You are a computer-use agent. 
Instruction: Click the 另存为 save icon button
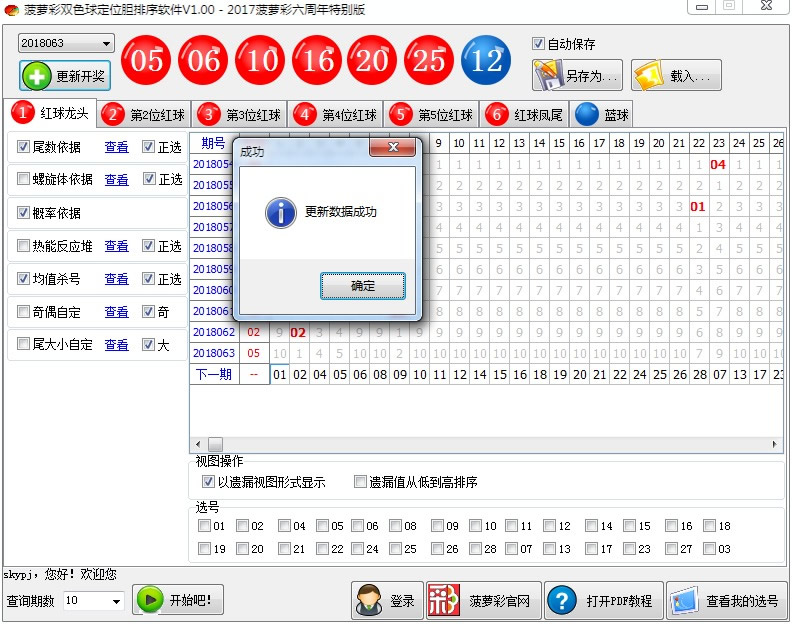click(577, 75)
